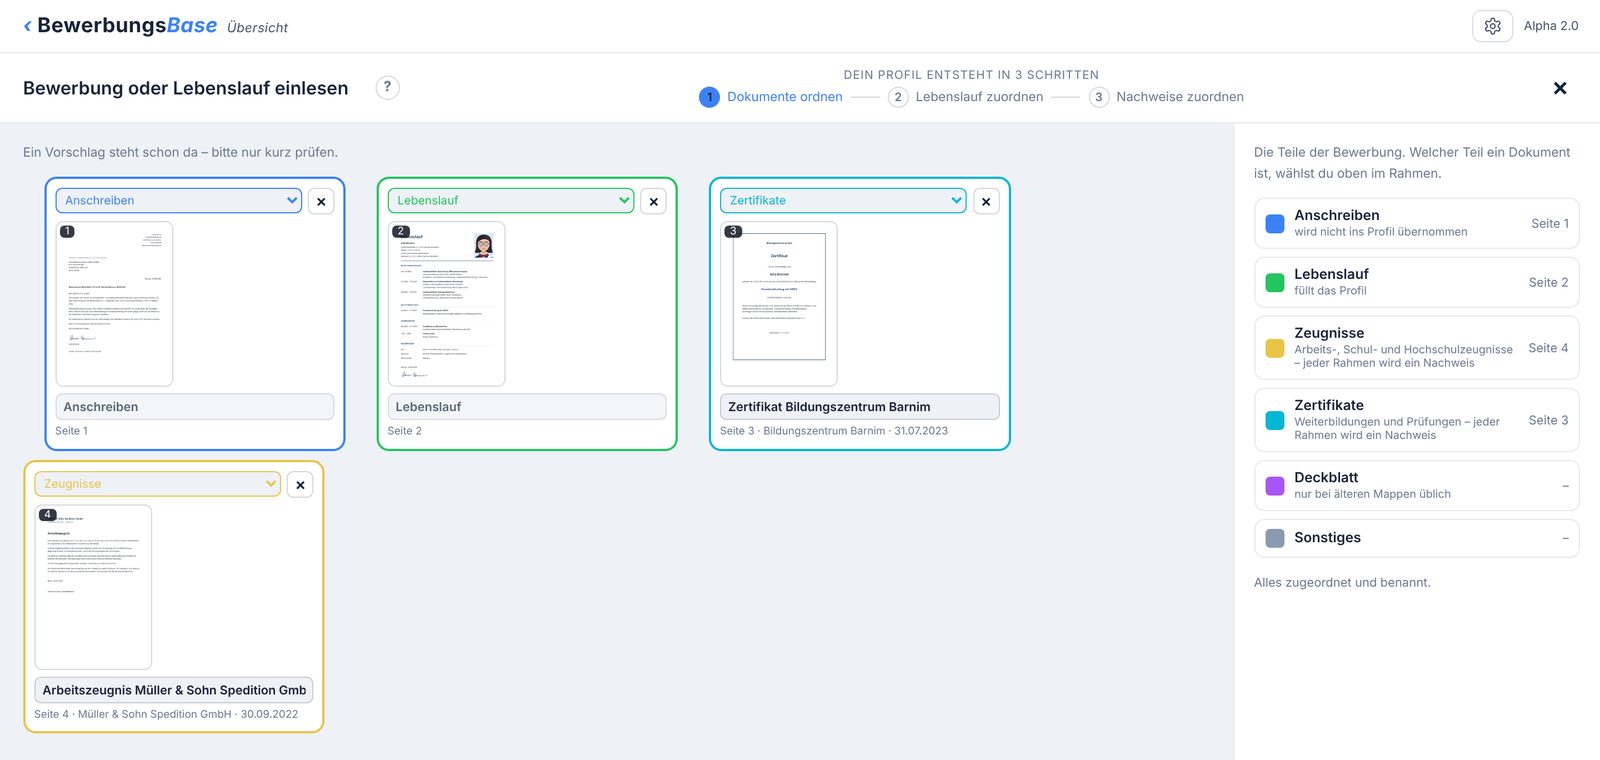Click the blue Anschreiben color swatch

click(x=1275, y=224)
